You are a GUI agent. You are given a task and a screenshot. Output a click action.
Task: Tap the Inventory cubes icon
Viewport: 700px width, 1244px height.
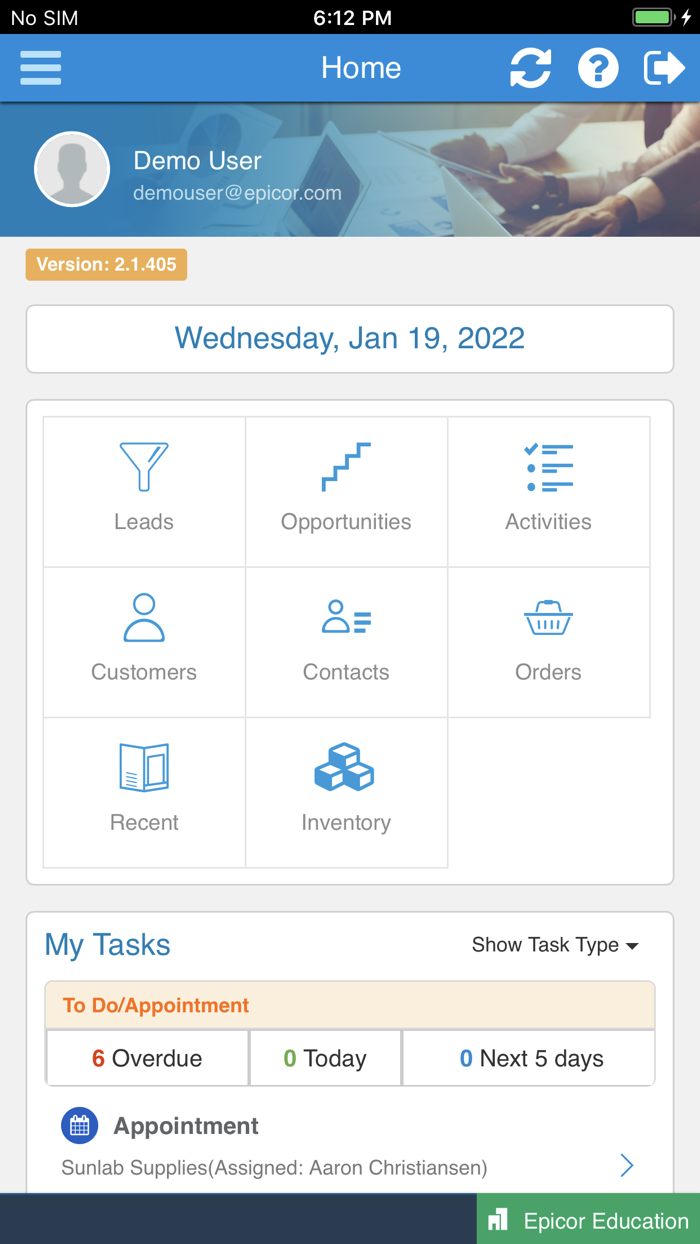(x=346, y=768)
